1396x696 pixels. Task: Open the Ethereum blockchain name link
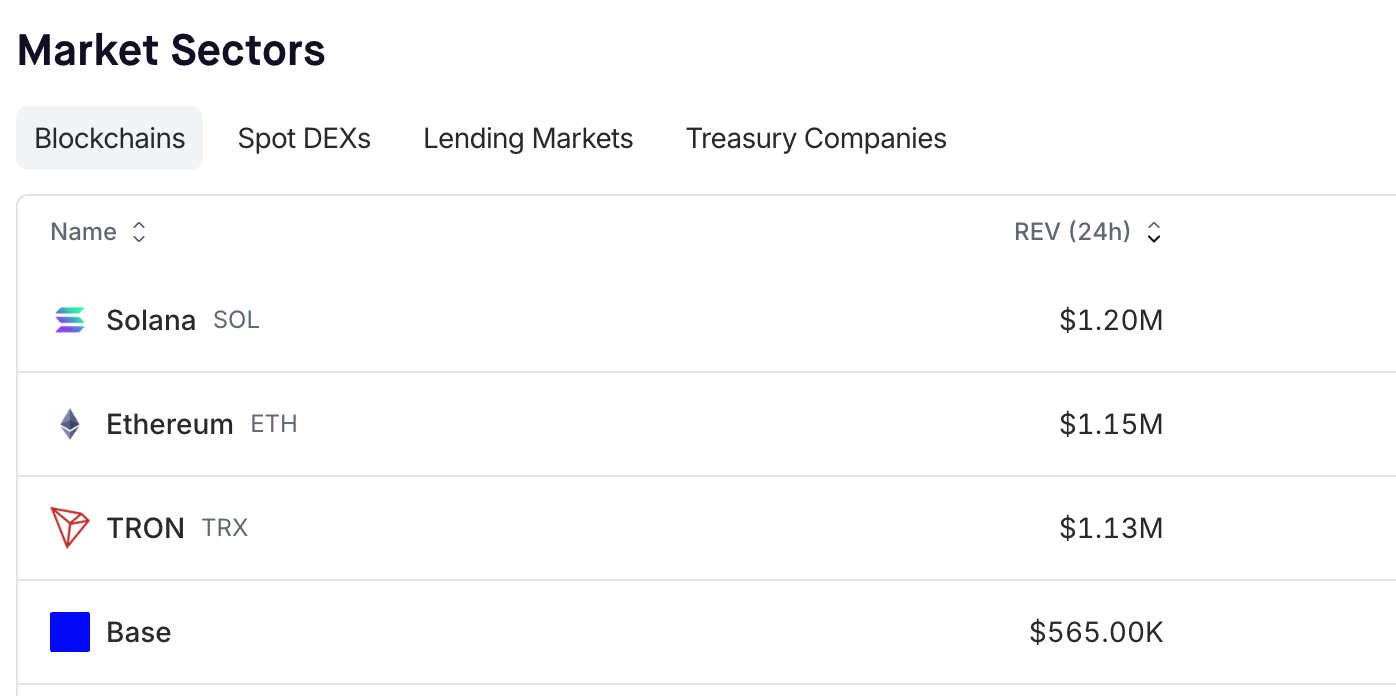point(170,424)
